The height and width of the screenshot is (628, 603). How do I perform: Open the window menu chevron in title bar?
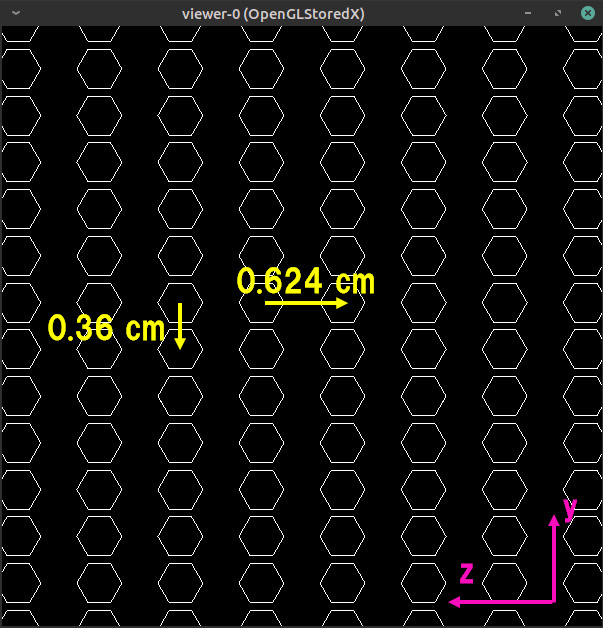point(16,13)
